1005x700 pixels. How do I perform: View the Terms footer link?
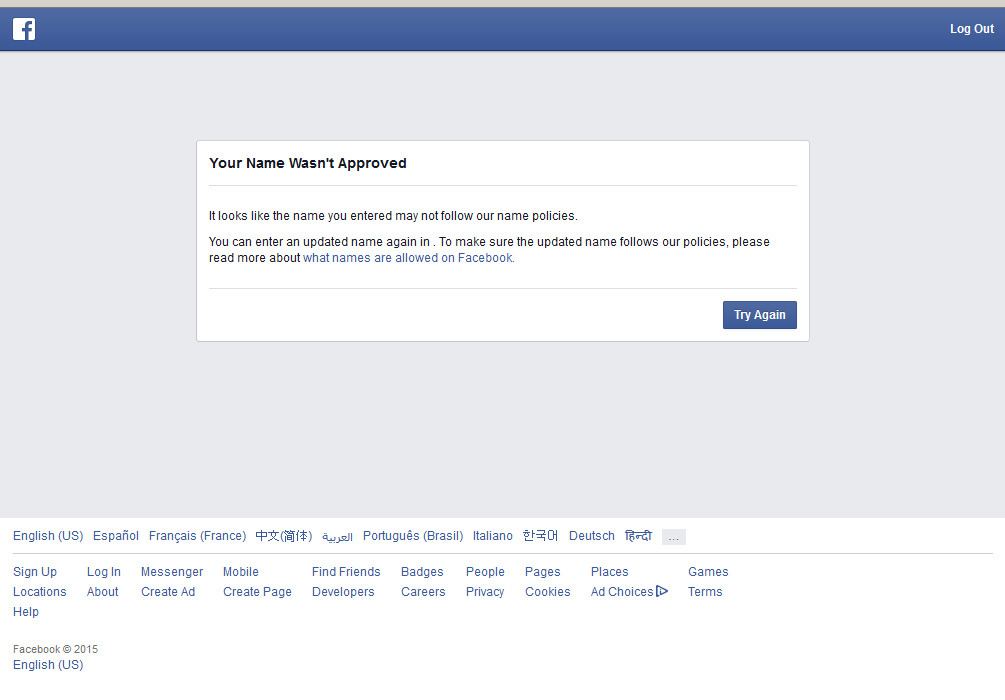pyautogui.click(x=705, y=592)
